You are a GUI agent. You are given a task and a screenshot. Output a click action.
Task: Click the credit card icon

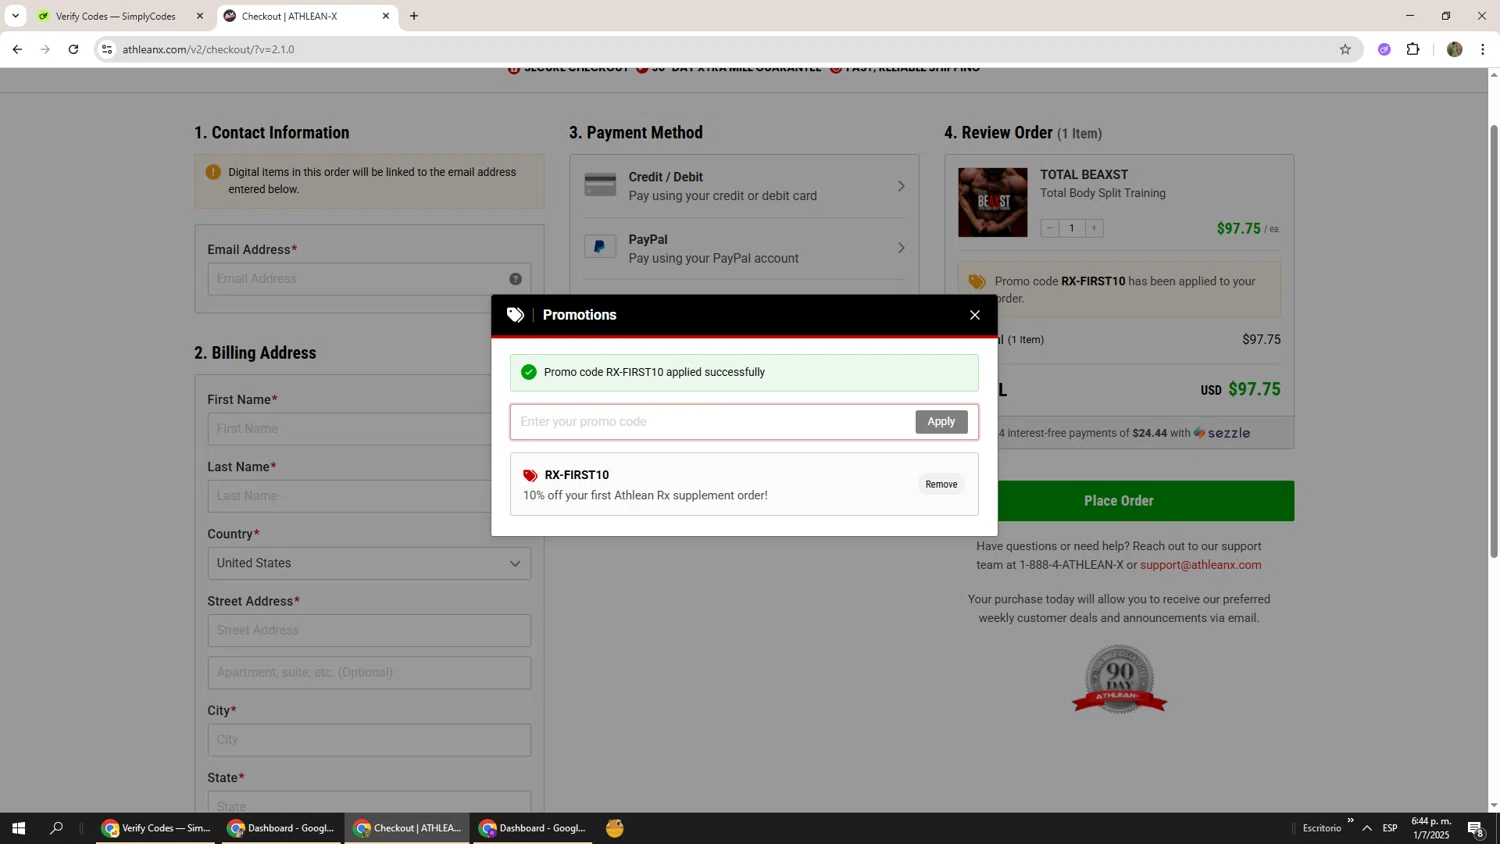tap(600, 185)
